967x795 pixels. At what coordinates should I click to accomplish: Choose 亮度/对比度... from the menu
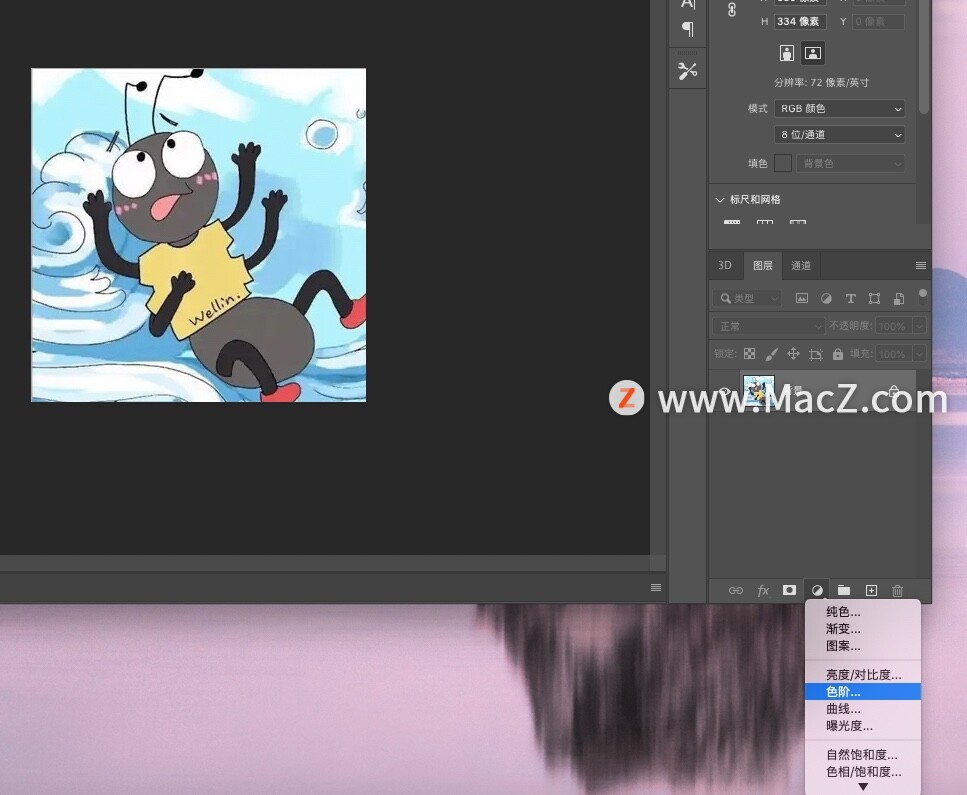tap(863, 675)
